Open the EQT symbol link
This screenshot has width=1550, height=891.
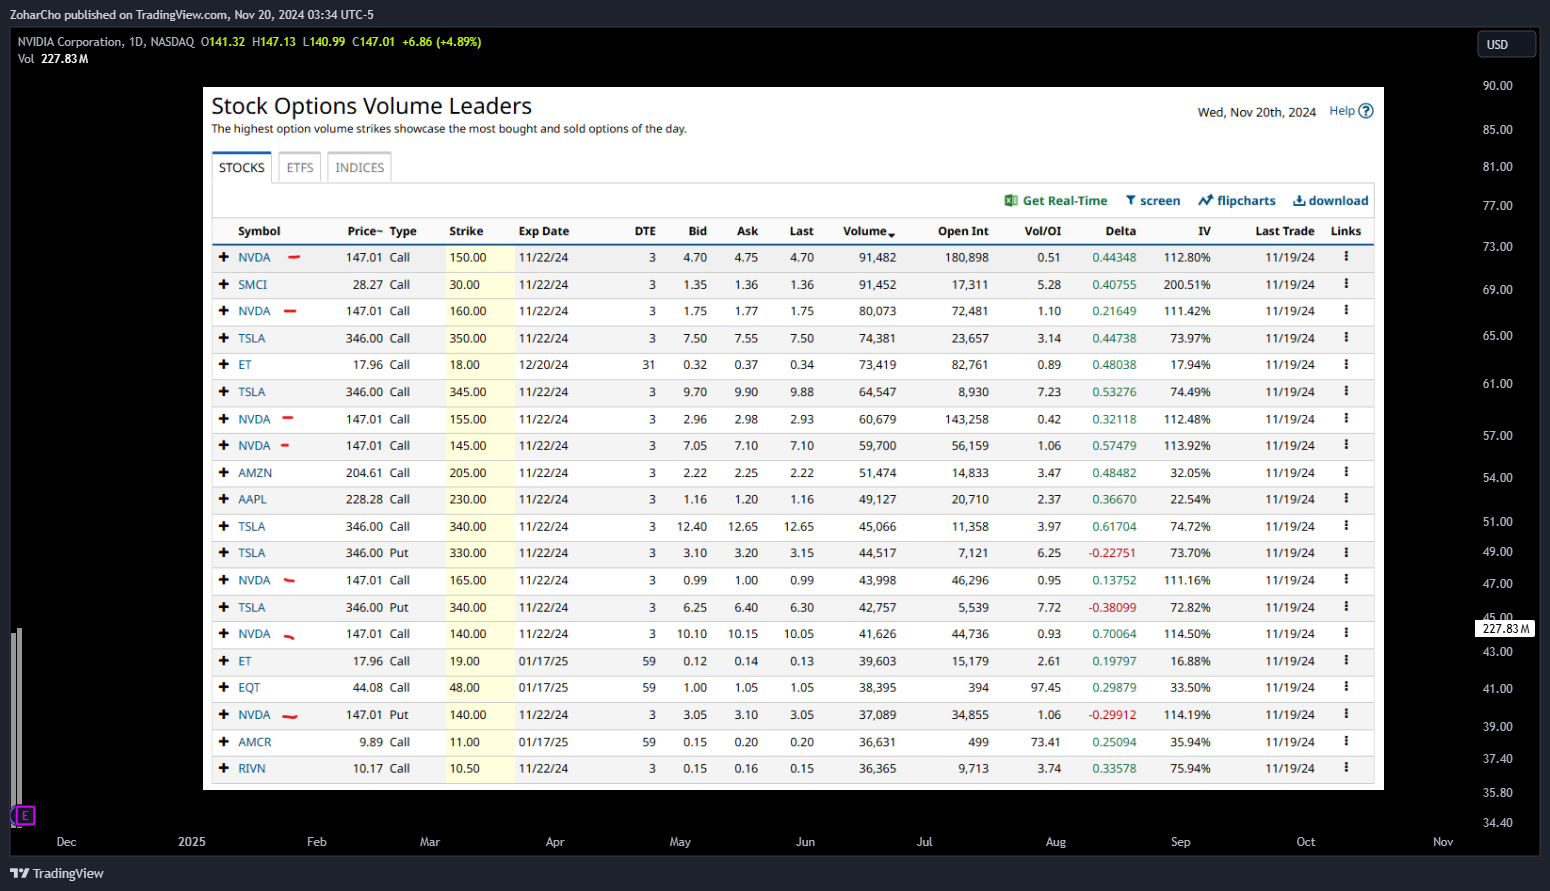[x=249, y=688]
